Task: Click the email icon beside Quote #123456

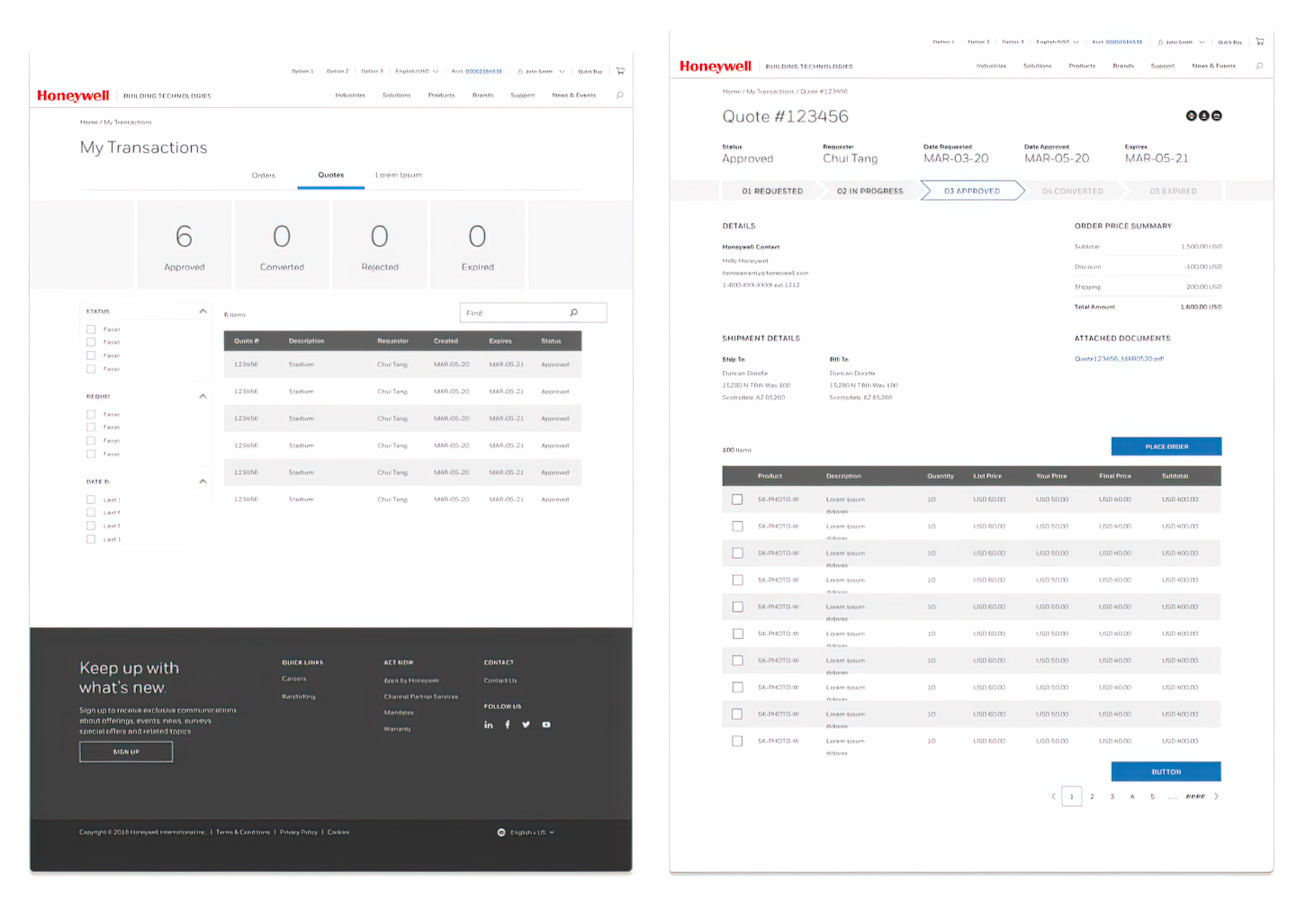Action: (1217, 116)
